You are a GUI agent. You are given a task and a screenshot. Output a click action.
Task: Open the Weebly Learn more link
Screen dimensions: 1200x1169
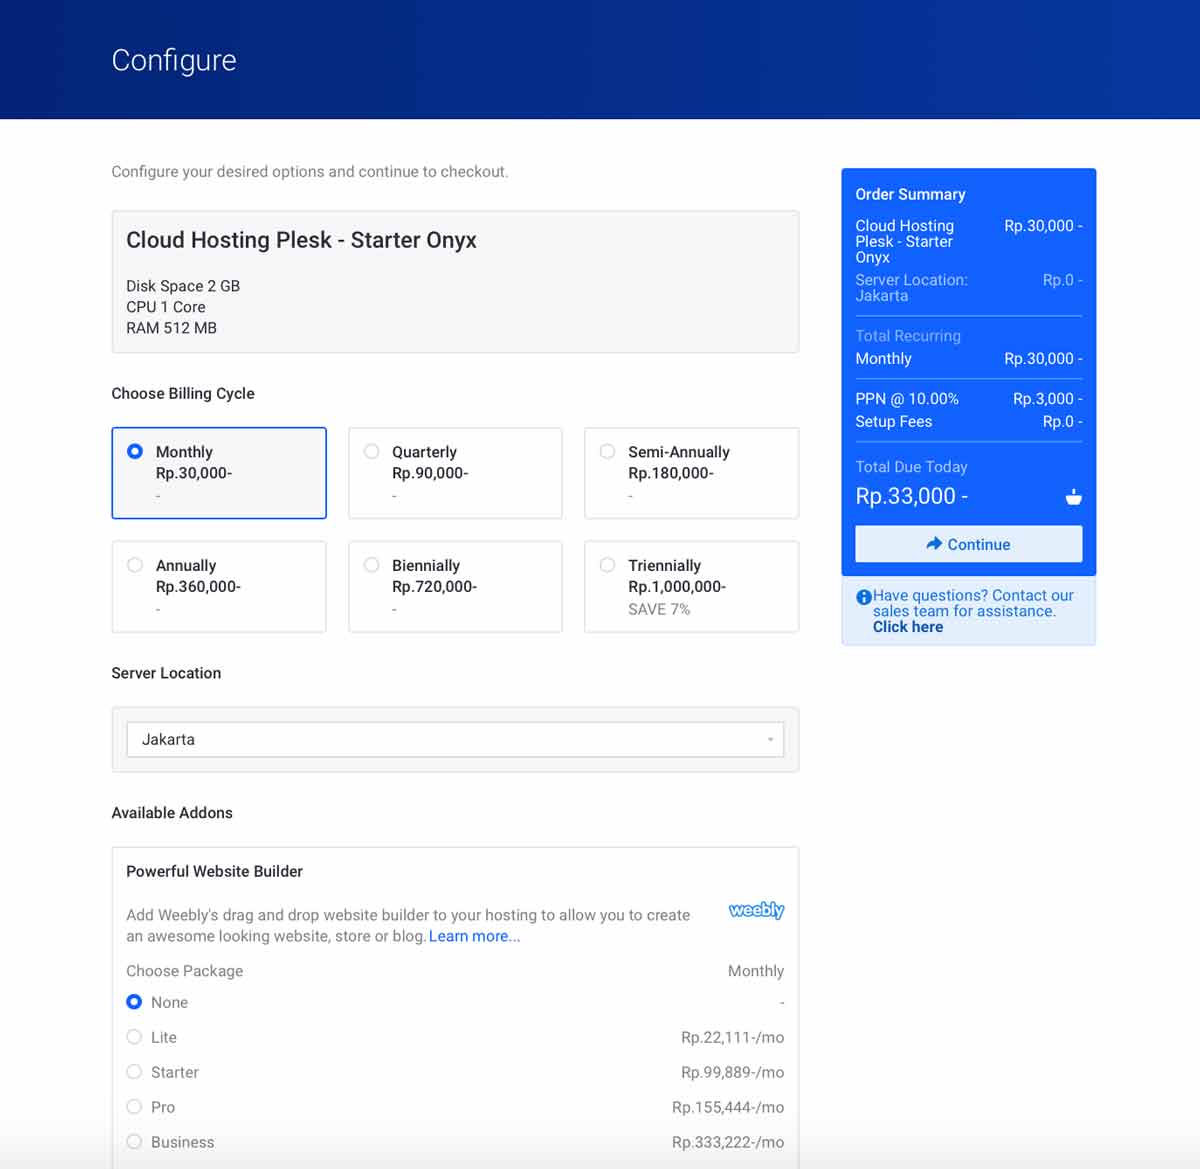(x=473, y=936)
